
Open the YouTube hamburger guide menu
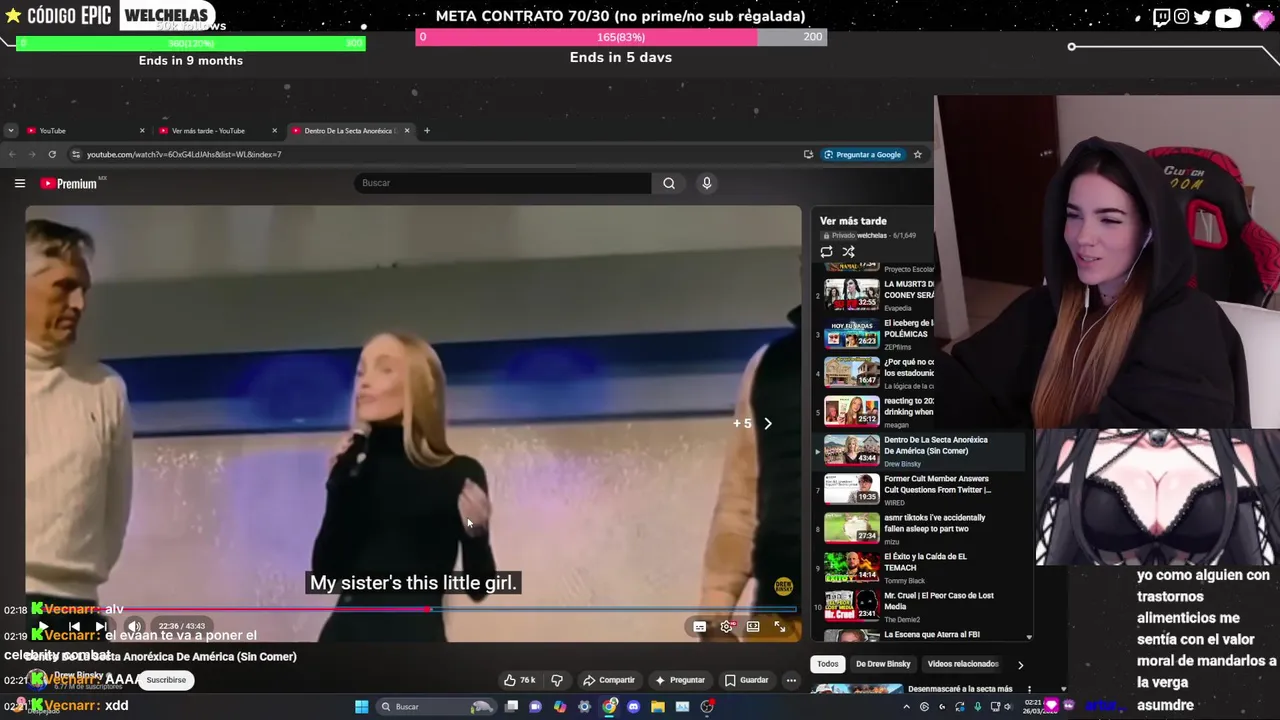[19, 183]
